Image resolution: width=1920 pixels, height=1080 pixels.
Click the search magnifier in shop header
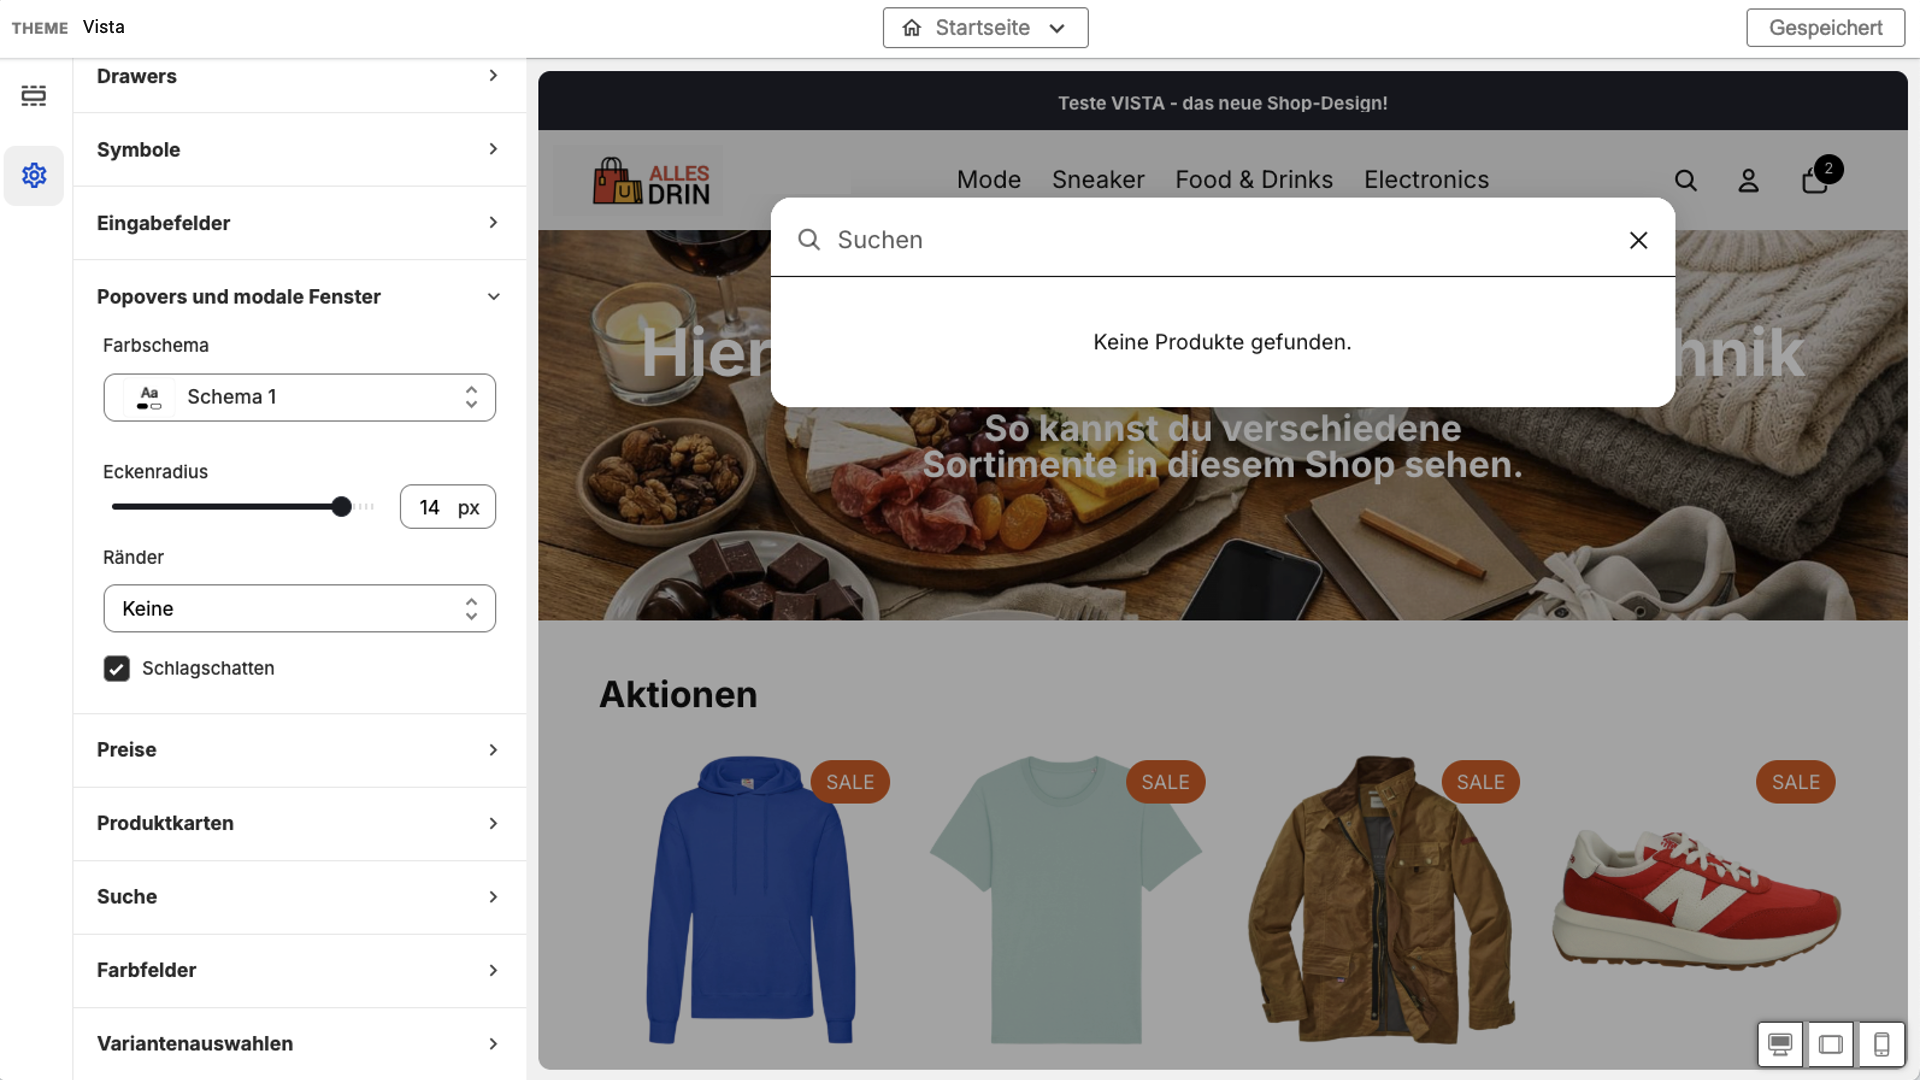coord(1686,181)
